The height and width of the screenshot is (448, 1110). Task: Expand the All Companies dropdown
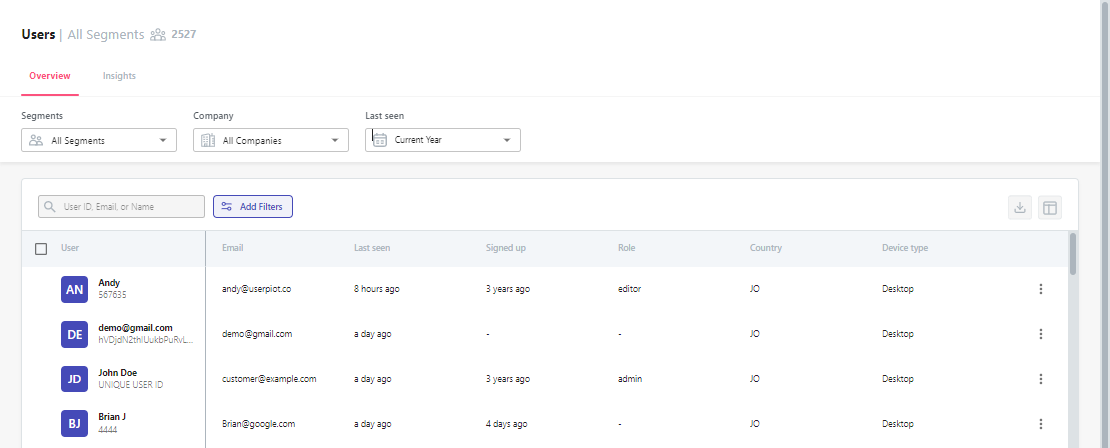coord(271,140)
